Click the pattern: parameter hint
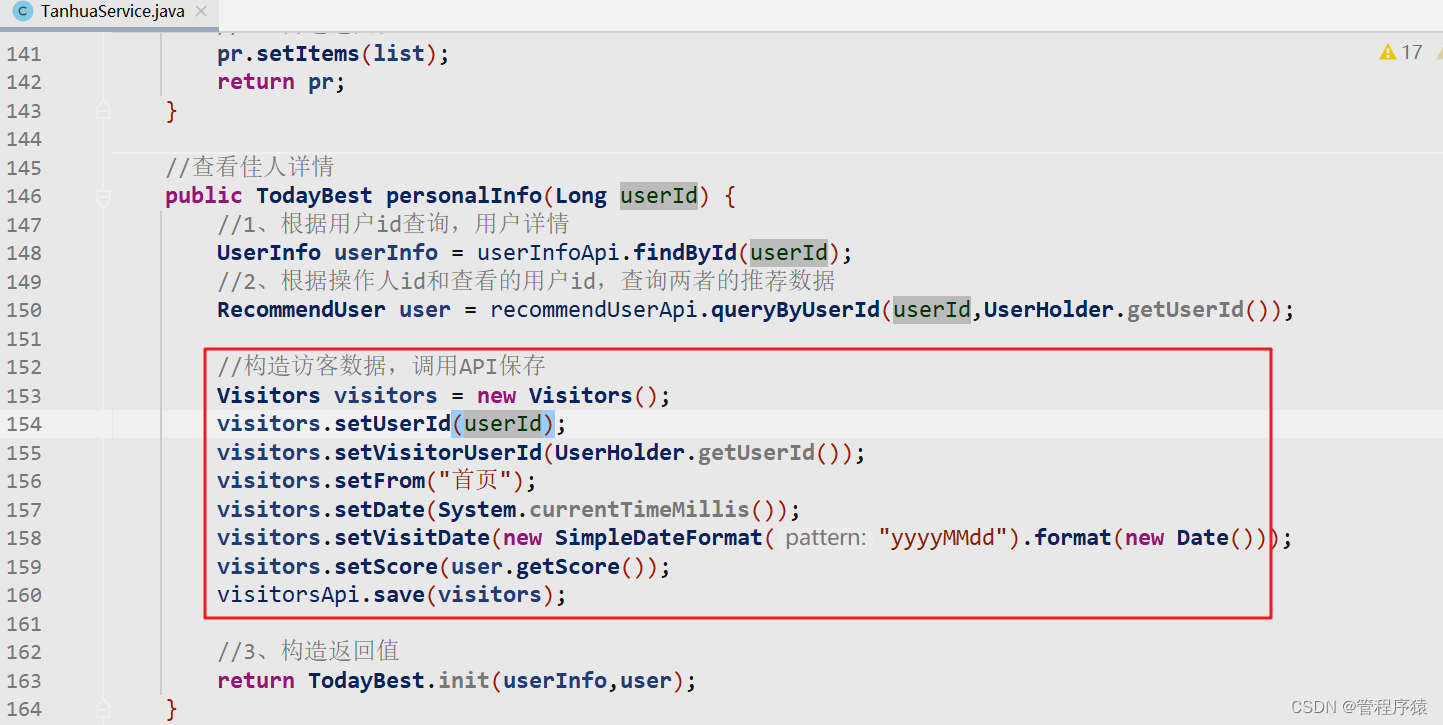This screenshot has height=725, width=1443. point(825,538)
